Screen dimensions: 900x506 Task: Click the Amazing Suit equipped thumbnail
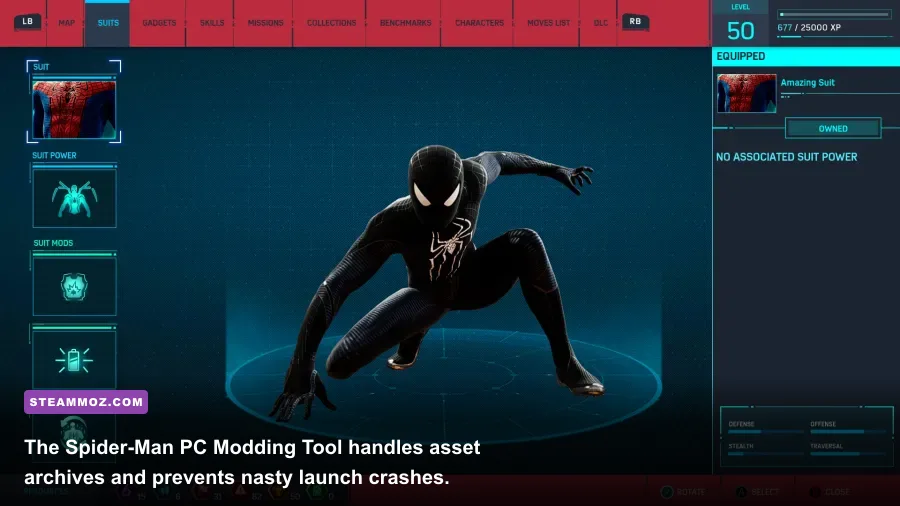click(746, 93)
